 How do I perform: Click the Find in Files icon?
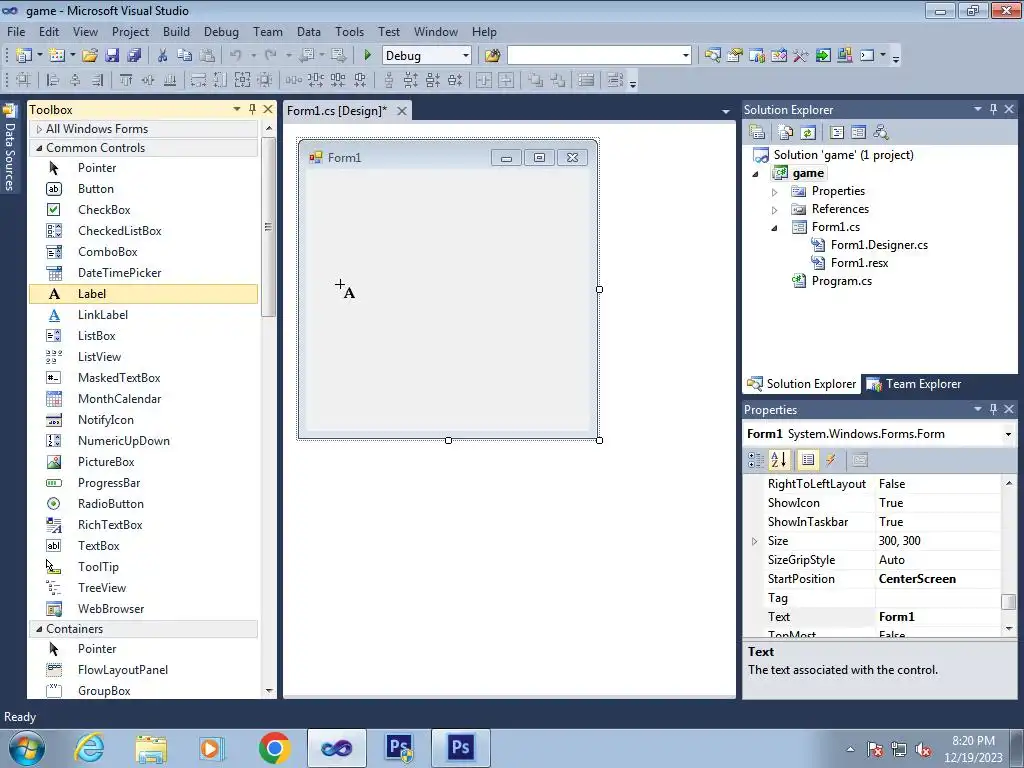pos(492,56)
